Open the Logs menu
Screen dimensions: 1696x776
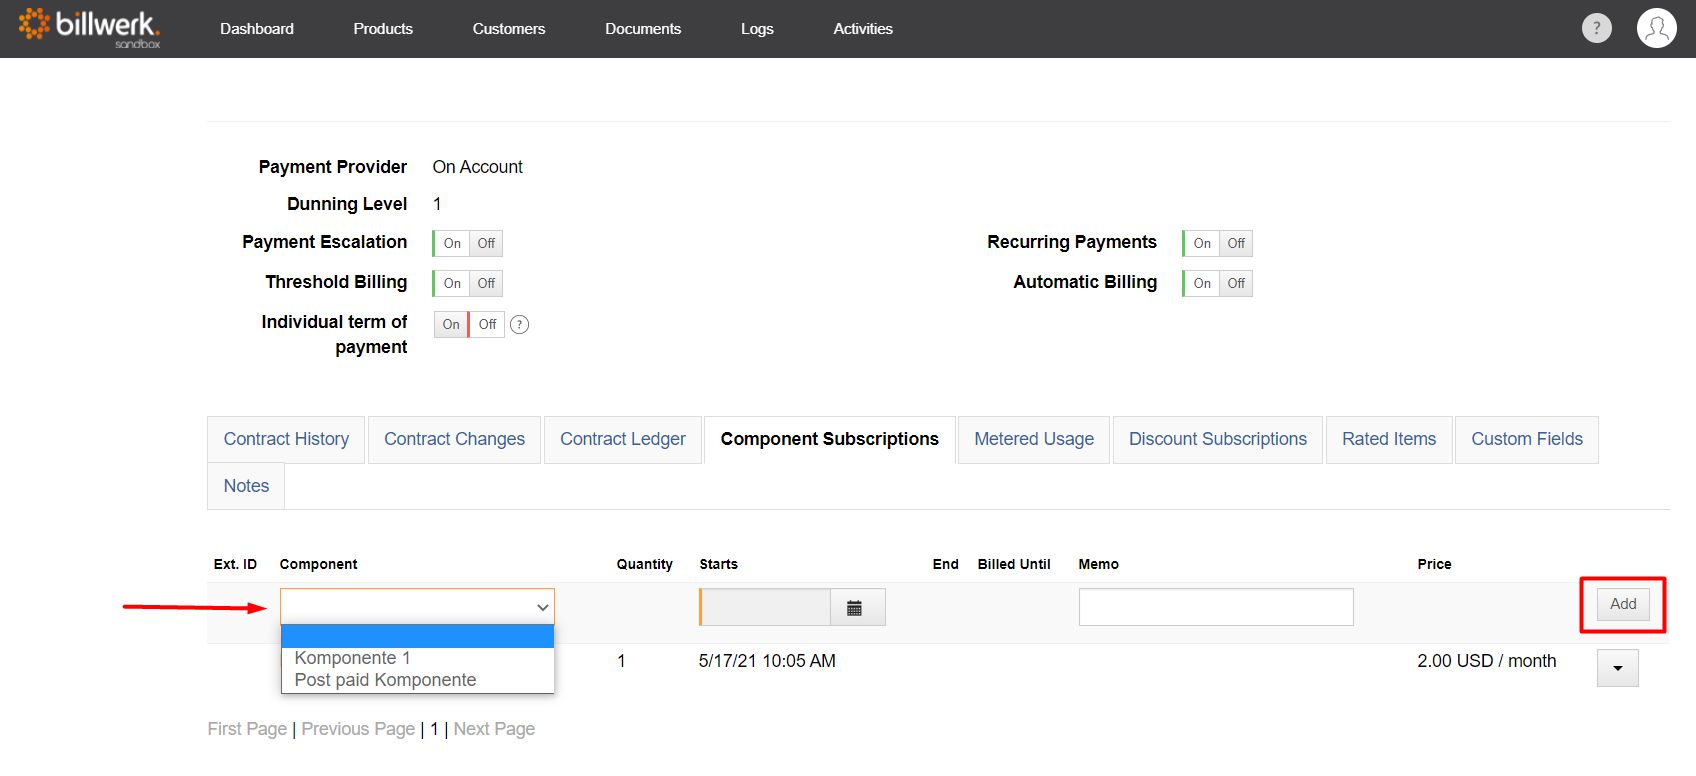click(x=757, y=29)
